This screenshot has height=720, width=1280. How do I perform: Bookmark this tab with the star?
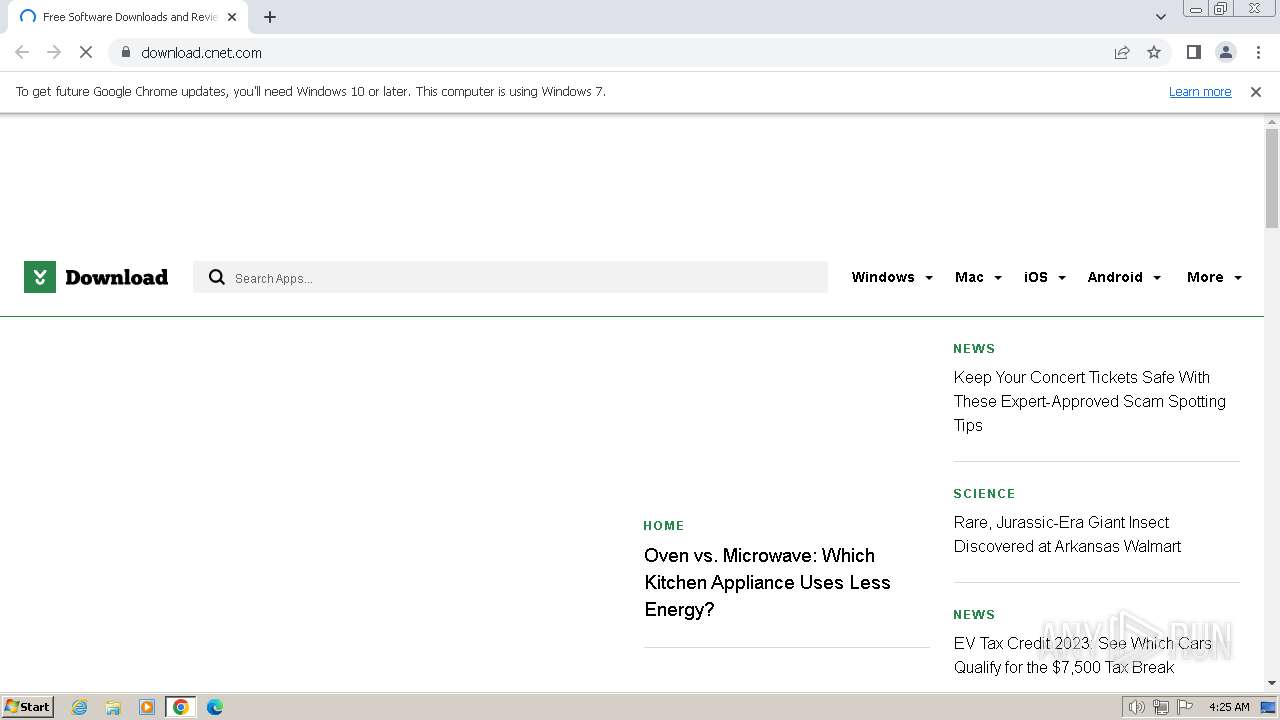click(1154, 52)
